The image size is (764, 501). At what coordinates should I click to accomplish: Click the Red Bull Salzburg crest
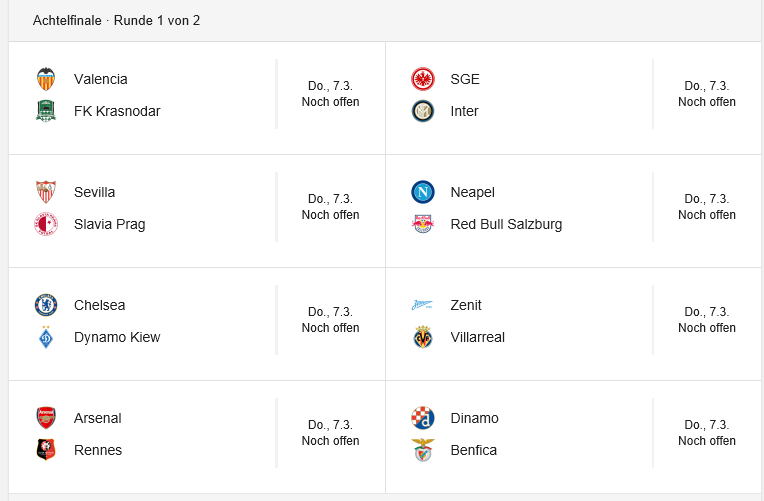[x=423, y=224]
